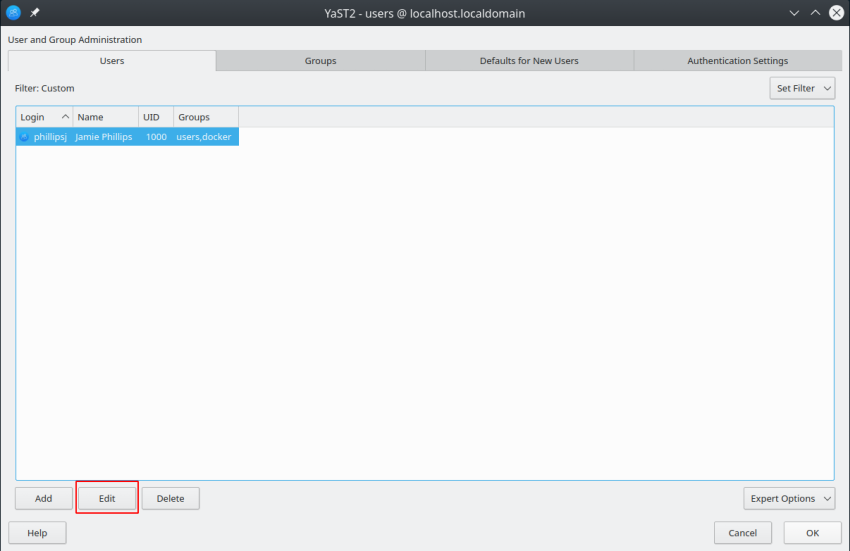Click the Jamie Phillips name cell
850x551 pixels.
(x=104, y=137)
